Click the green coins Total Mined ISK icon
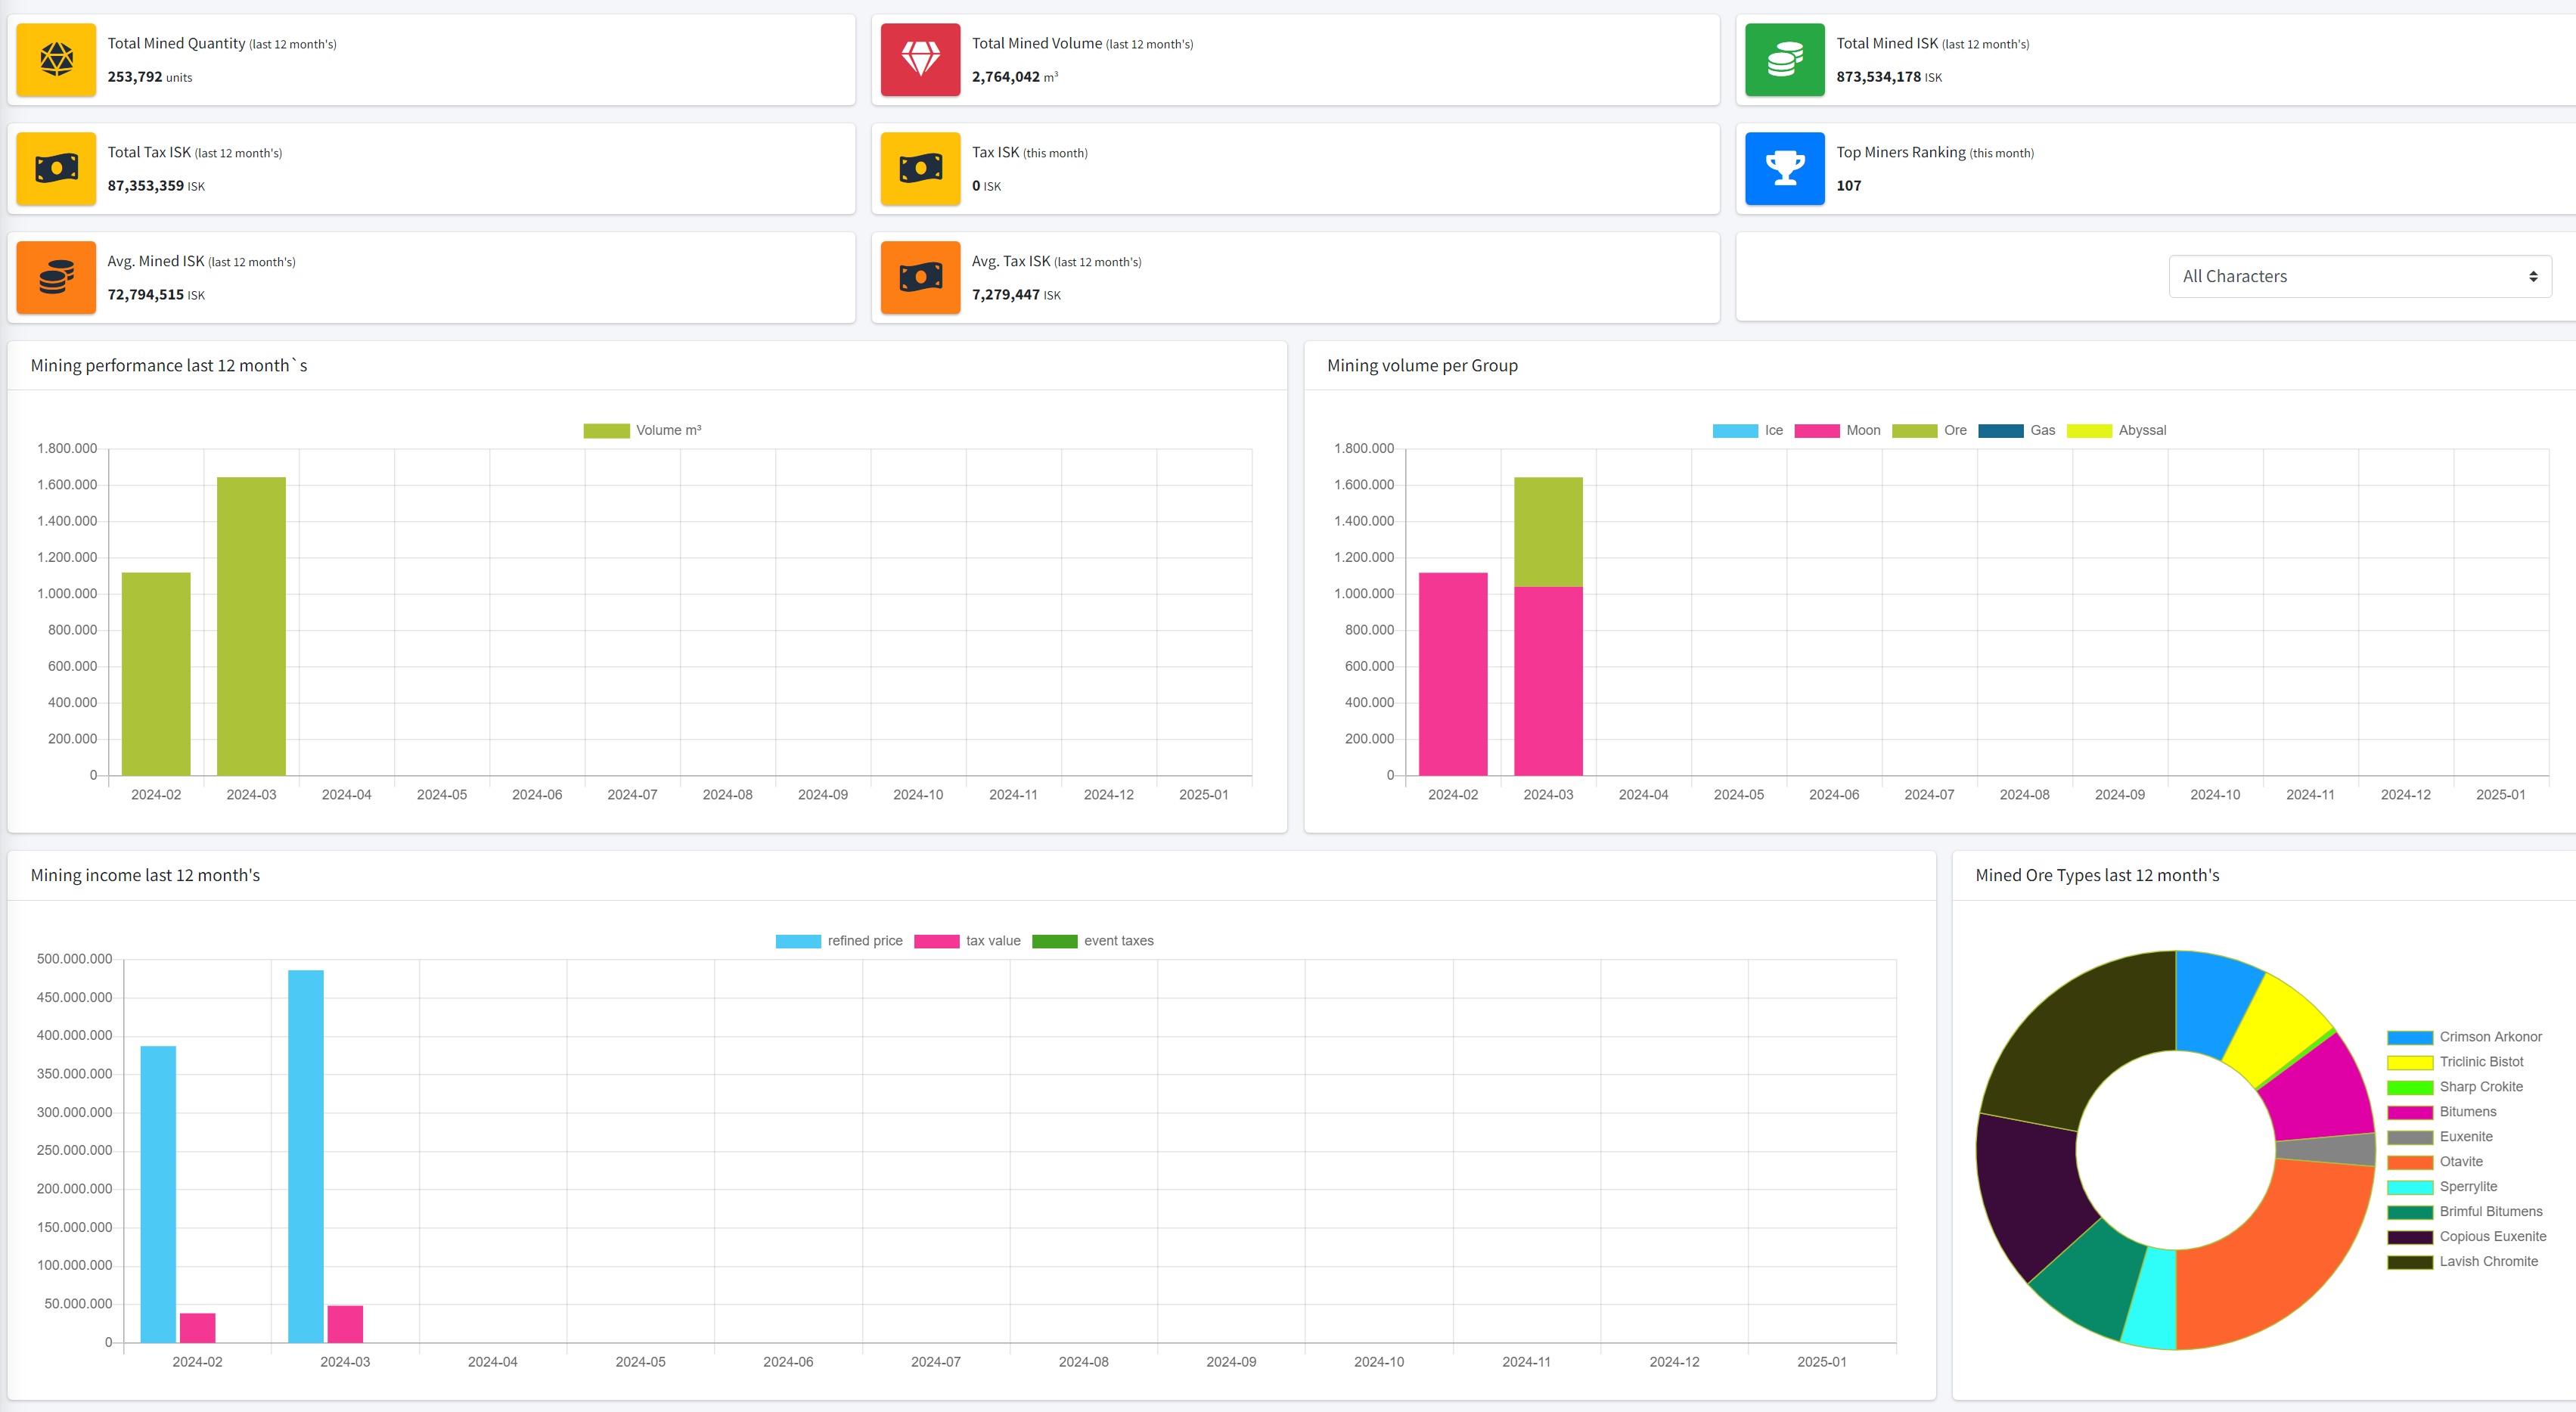 (x=1784, y=60)
